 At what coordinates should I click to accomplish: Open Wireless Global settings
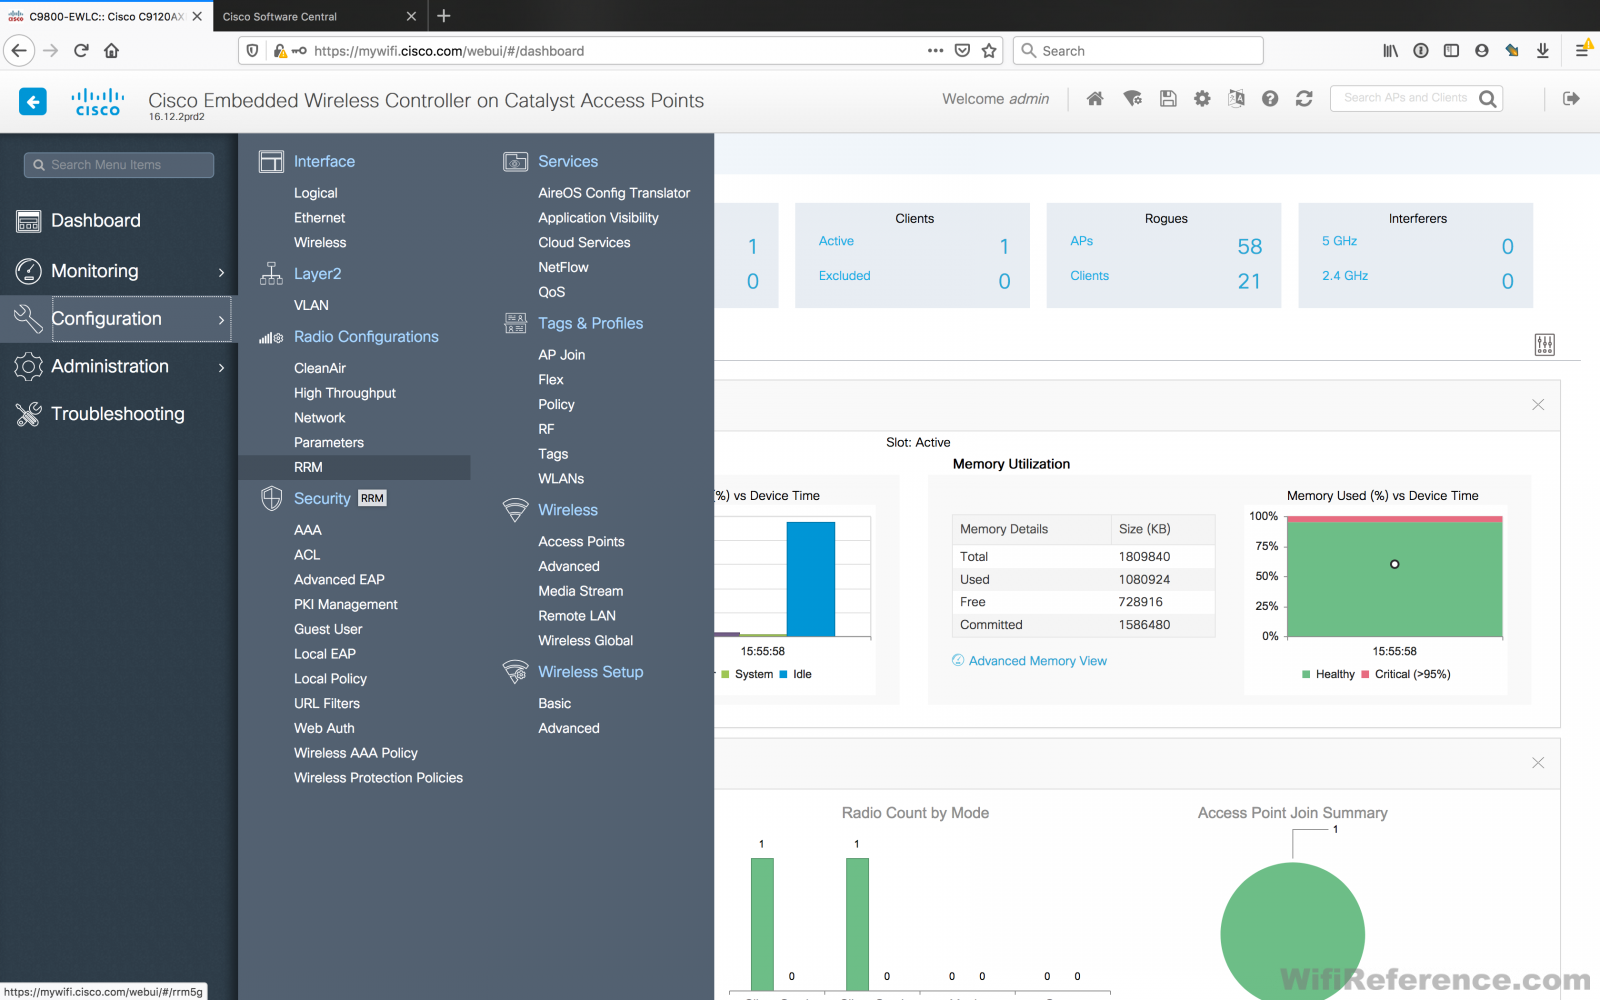point(585,641)
